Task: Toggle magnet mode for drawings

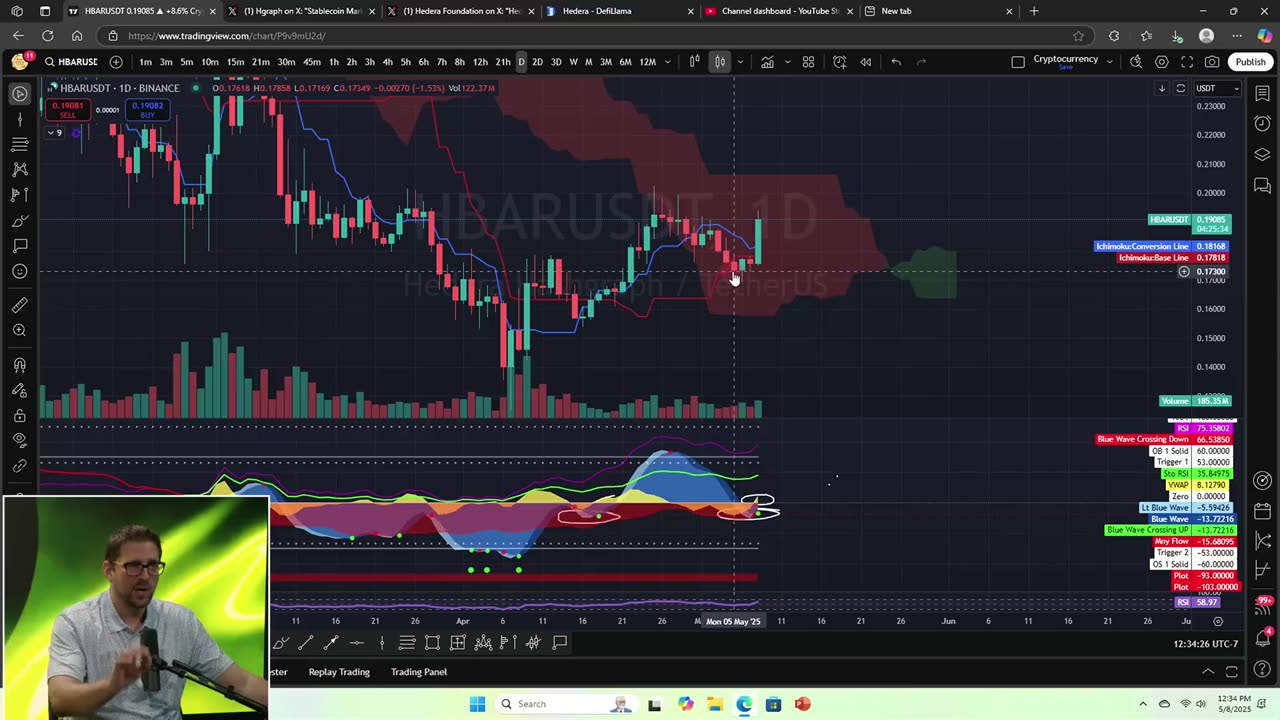Action: coord(20,365)
